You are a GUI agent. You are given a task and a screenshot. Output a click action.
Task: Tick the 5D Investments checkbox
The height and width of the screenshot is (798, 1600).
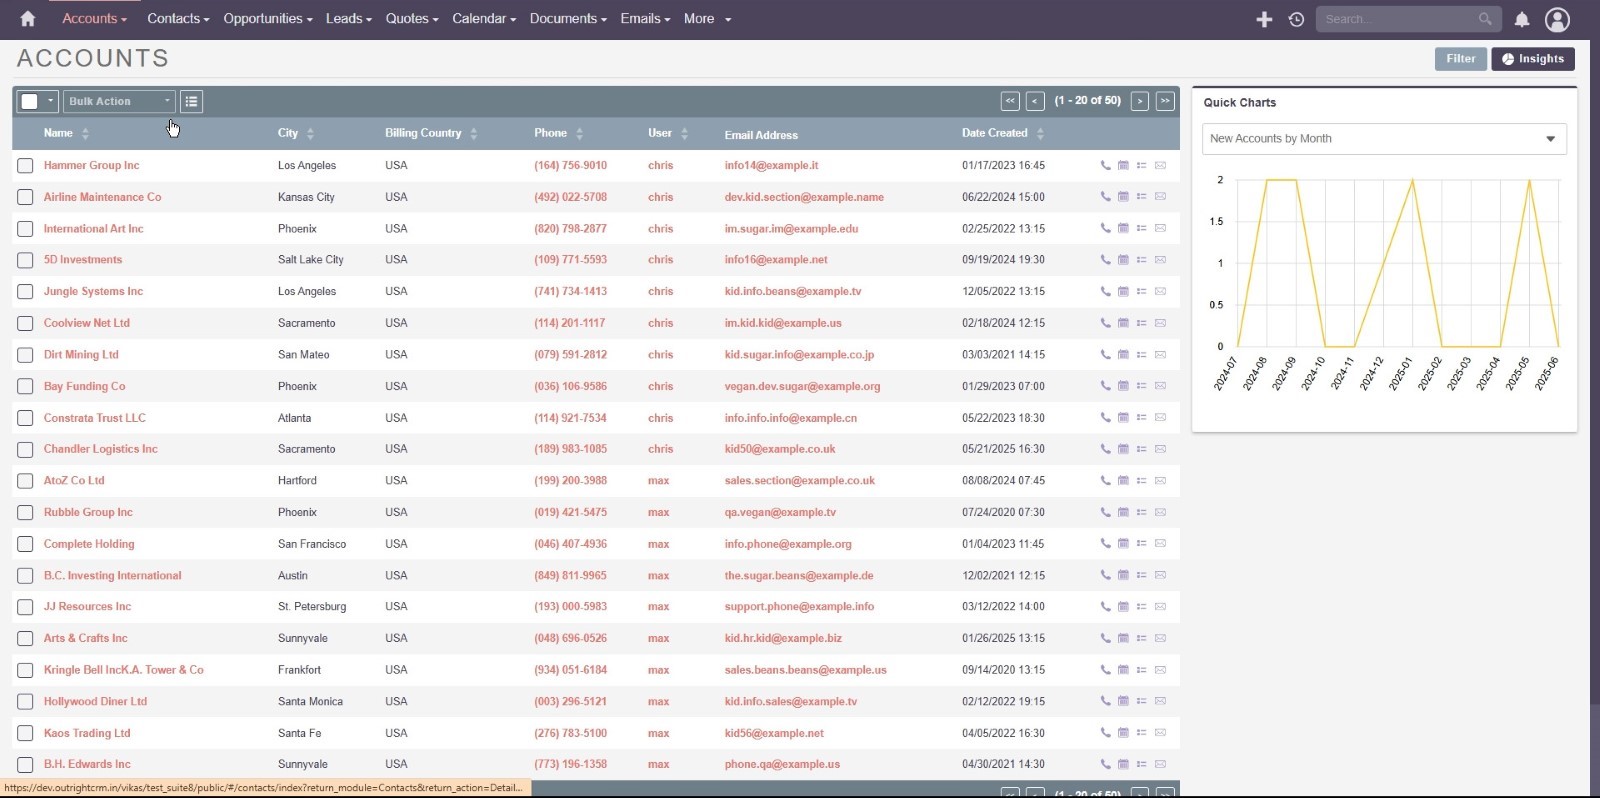pyautogui.click(x=25, y=260)
